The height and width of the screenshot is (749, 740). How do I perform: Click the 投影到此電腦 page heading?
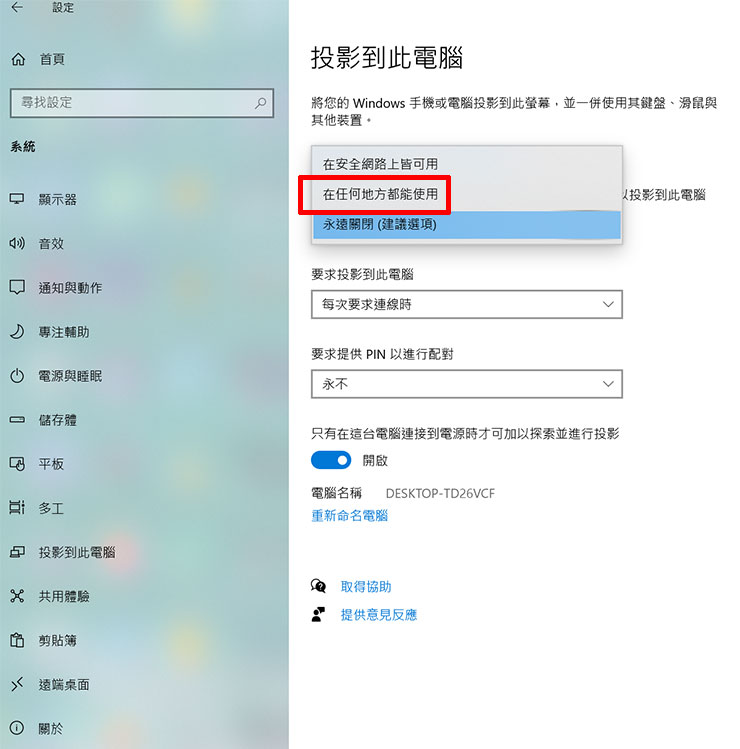click(387, 58)
